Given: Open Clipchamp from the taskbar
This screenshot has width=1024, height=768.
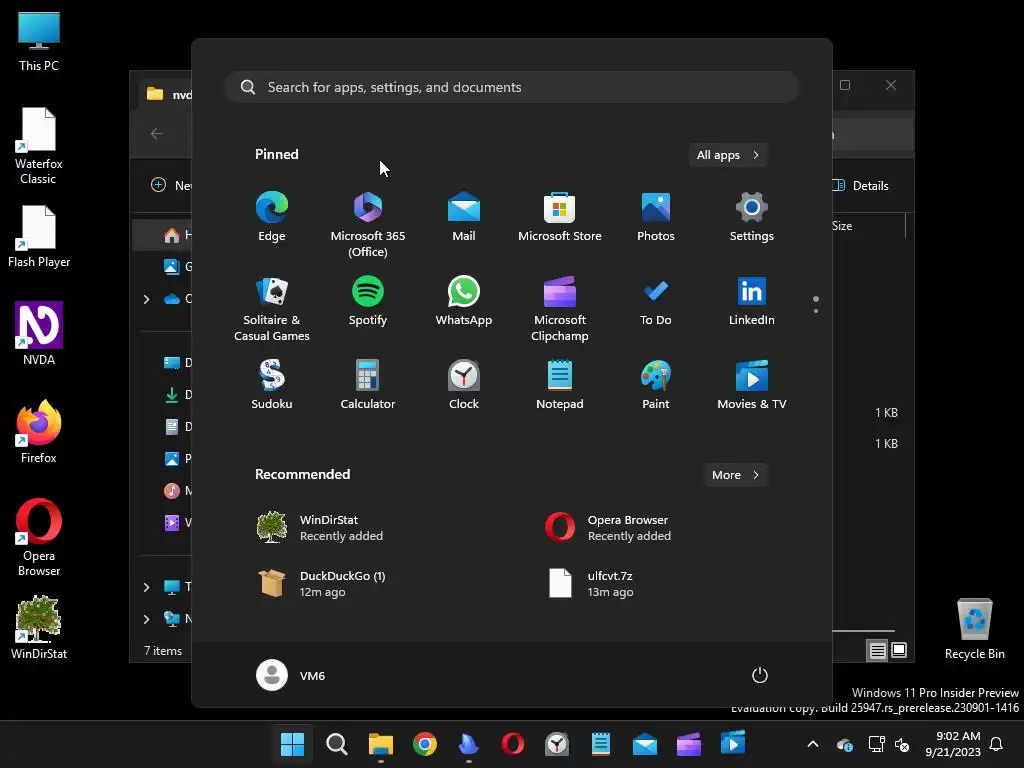Looking at the screenshot, I should pyautogui.click(x=689, y=744).
